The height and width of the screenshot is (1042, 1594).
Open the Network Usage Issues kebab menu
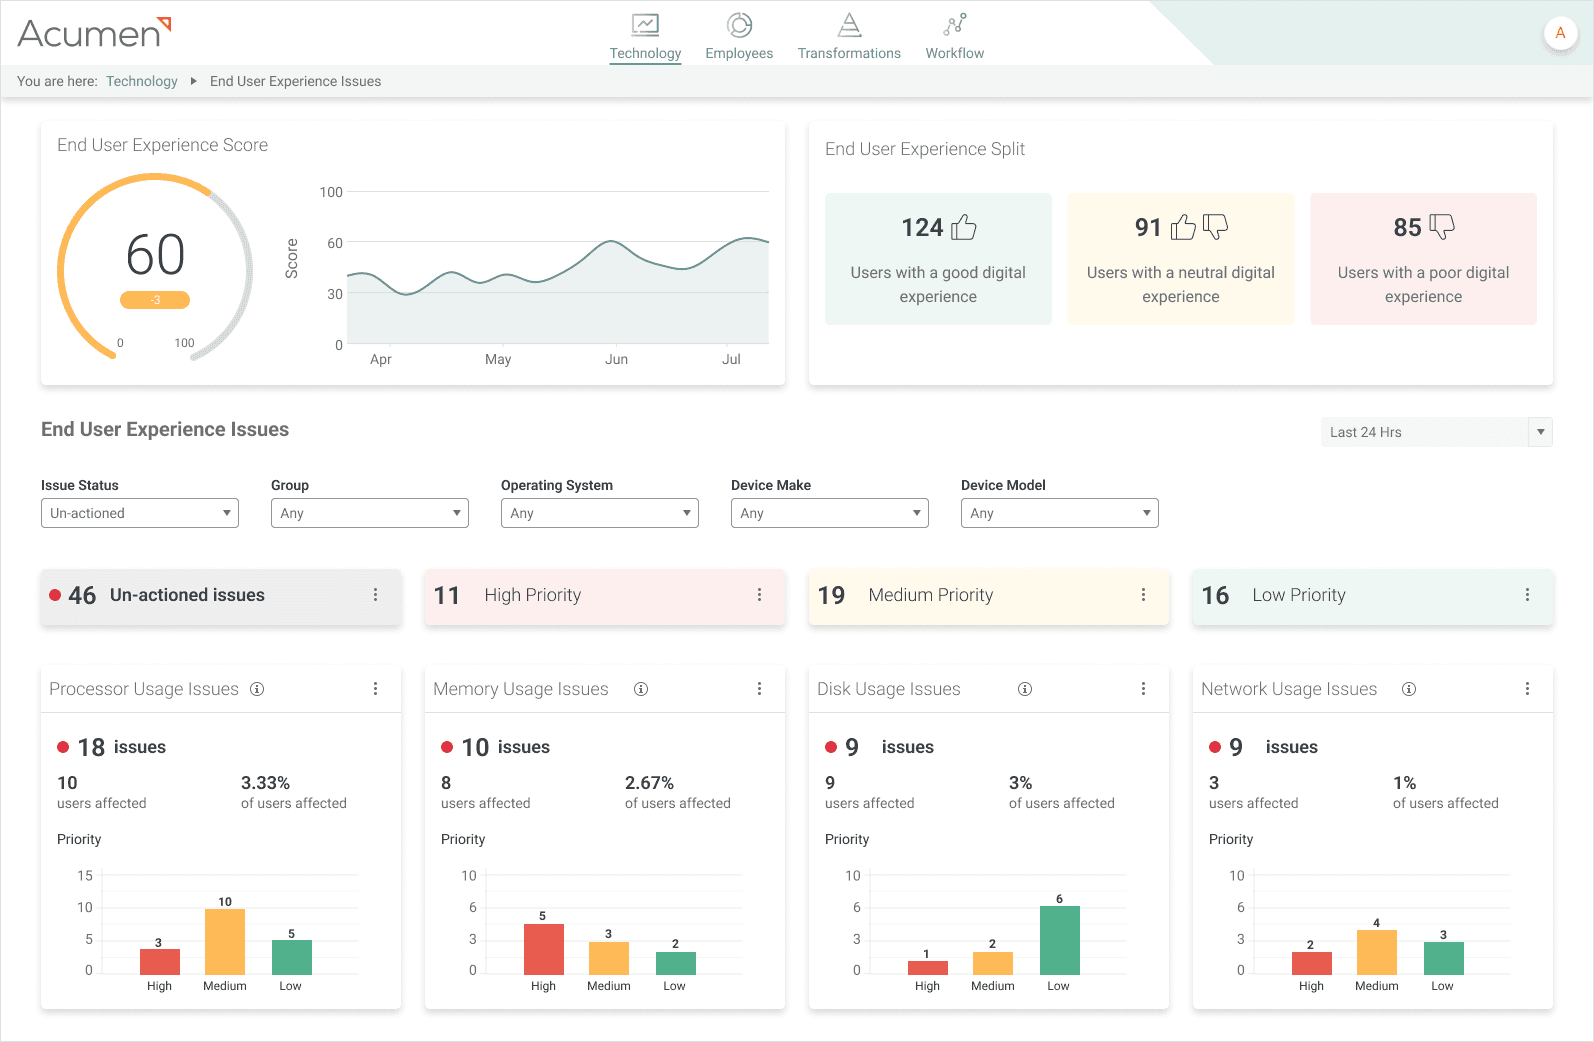click(1527, 689)
